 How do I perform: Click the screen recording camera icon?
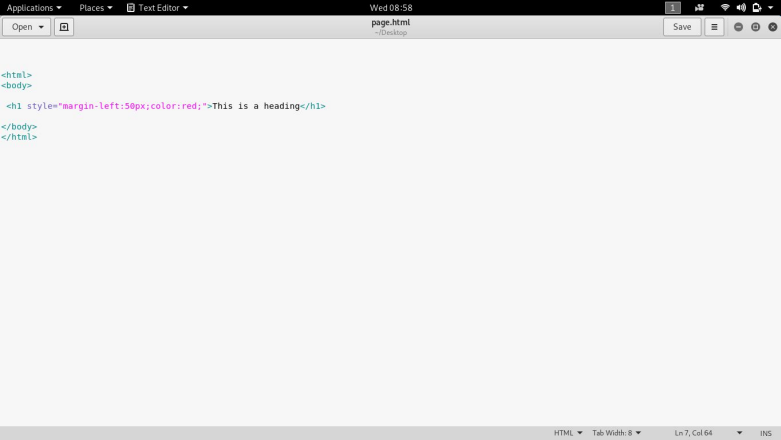[699, 7]
